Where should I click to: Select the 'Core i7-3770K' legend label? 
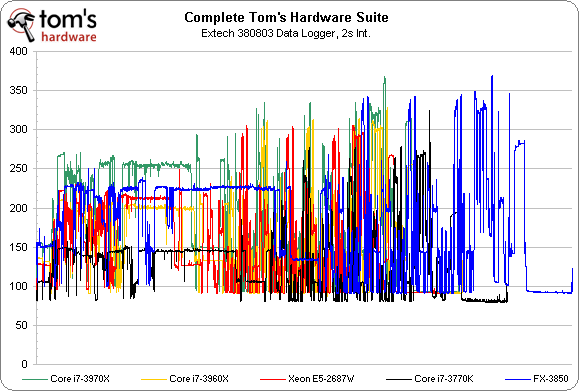tap(444, 379)
